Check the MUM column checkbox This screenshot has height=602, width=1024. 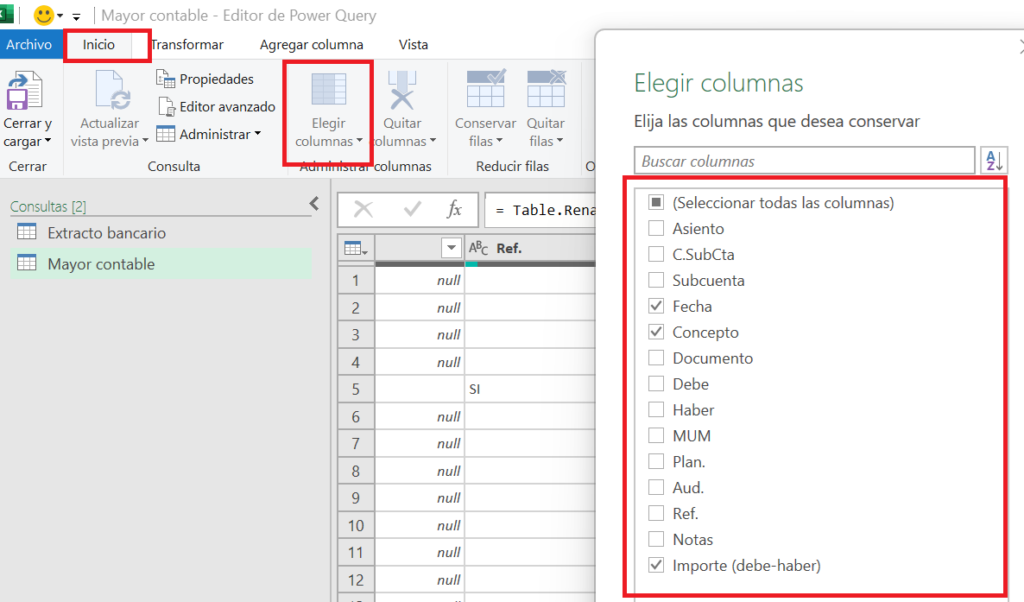point(656,436)
